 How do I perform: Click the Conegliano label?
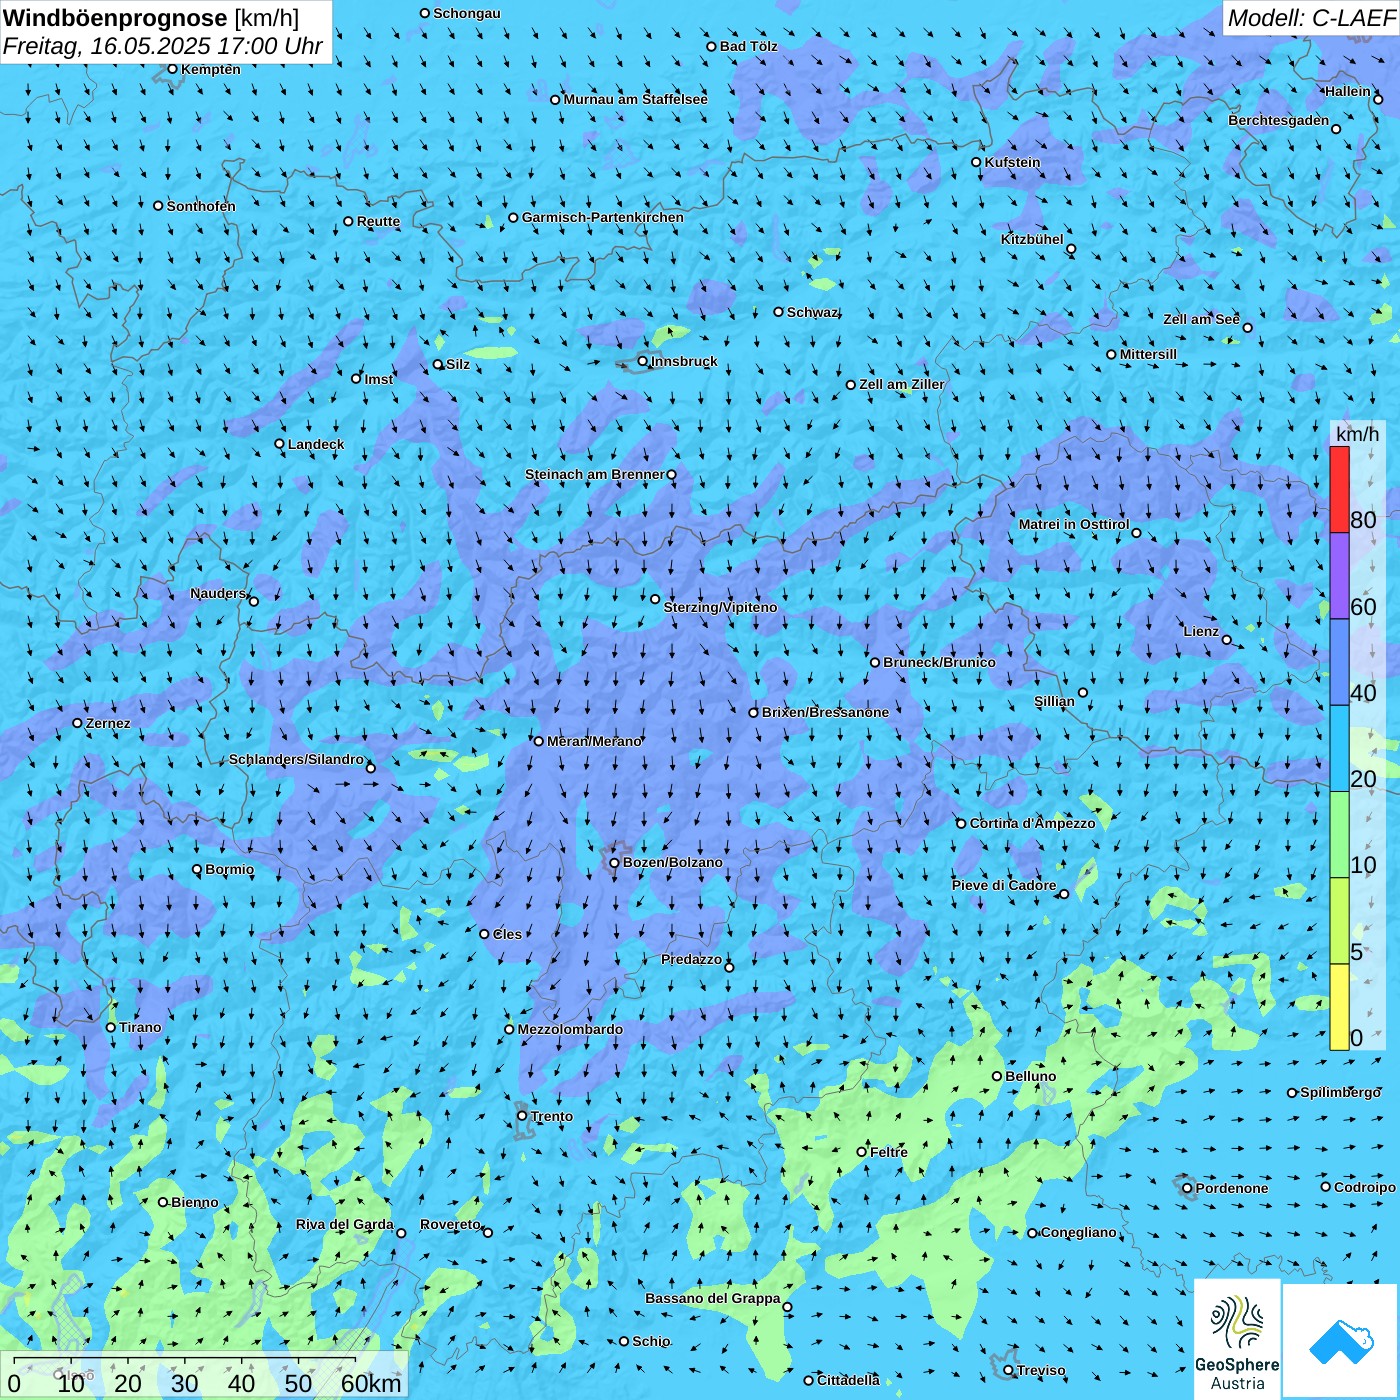[x=1079, y=1232]
